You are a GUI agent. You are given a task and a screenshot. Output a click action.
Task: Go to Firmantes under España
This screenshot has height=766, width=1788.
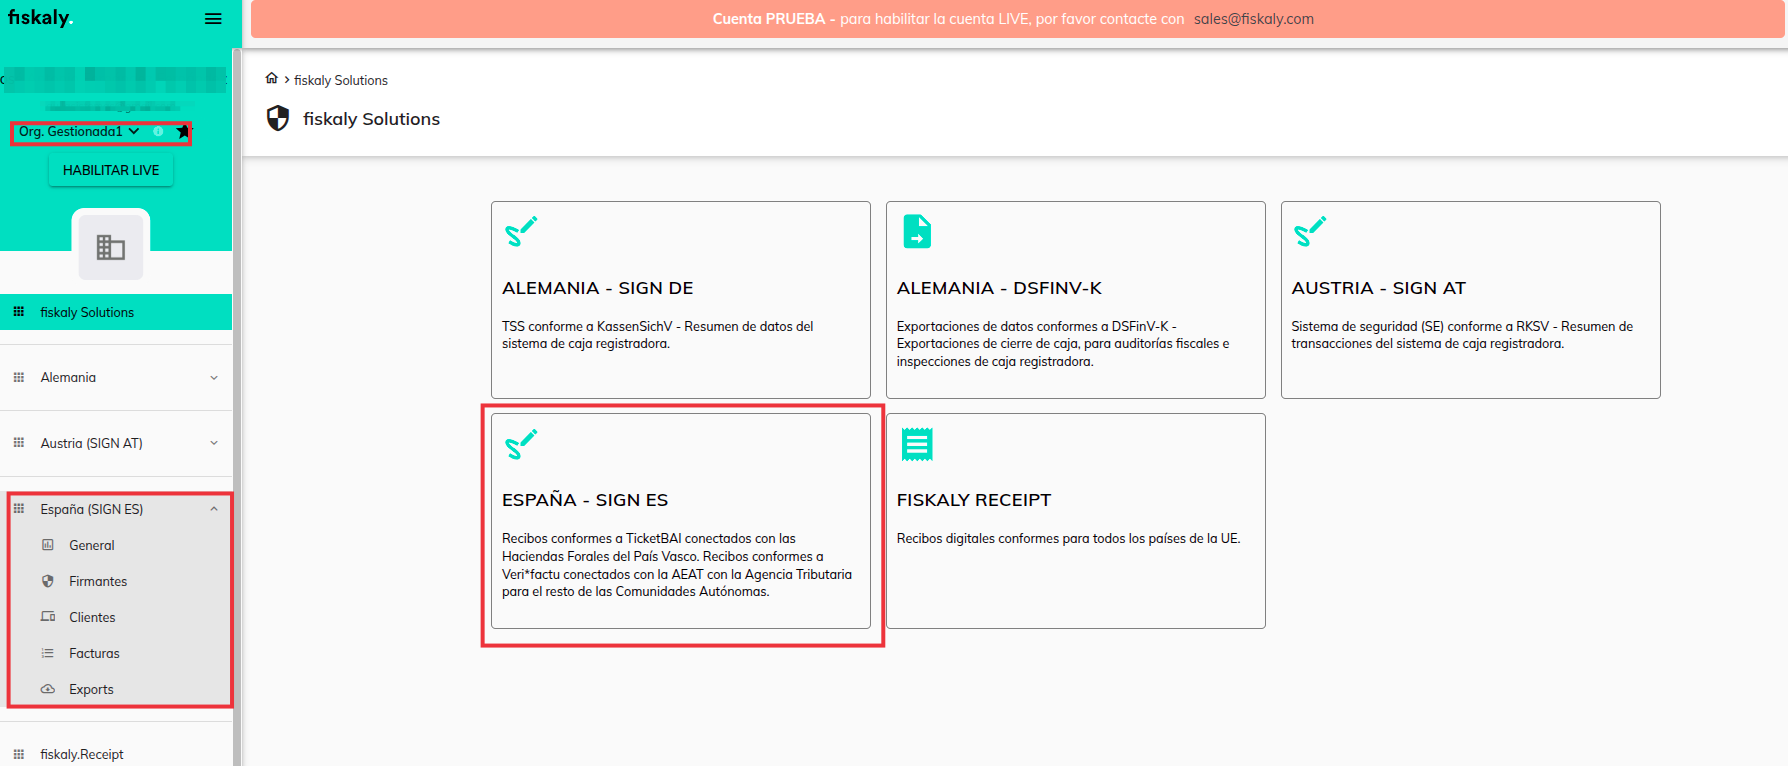(x=116, y=581)
